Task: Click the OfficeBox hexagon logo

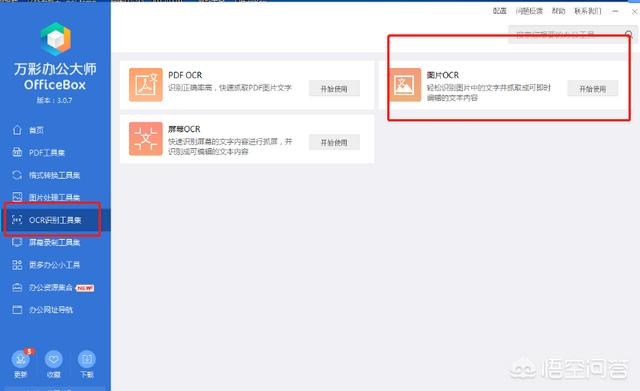Action: [56, 39]
